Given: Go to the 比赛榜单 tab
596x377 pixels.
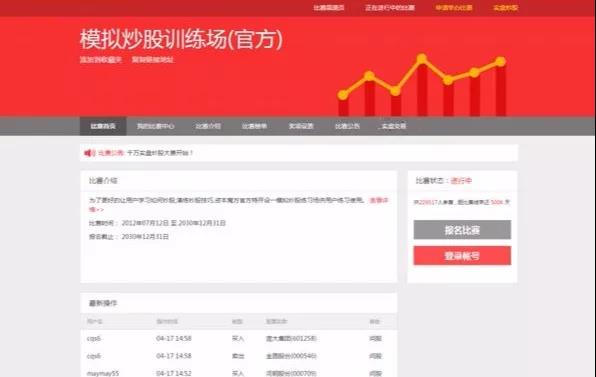Looking at the screenshot, I should click(x=254, y=126).
